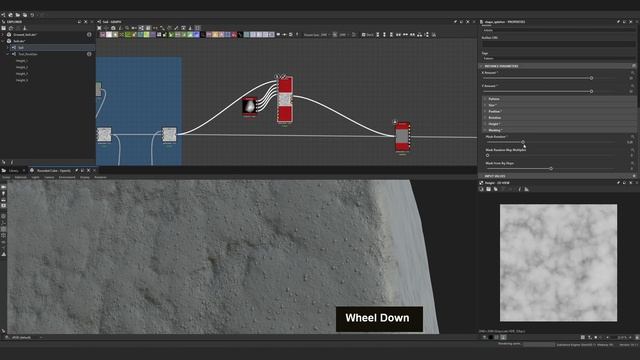
Task: Click the undo icon in main toolbar
Action: click(32, 15)
